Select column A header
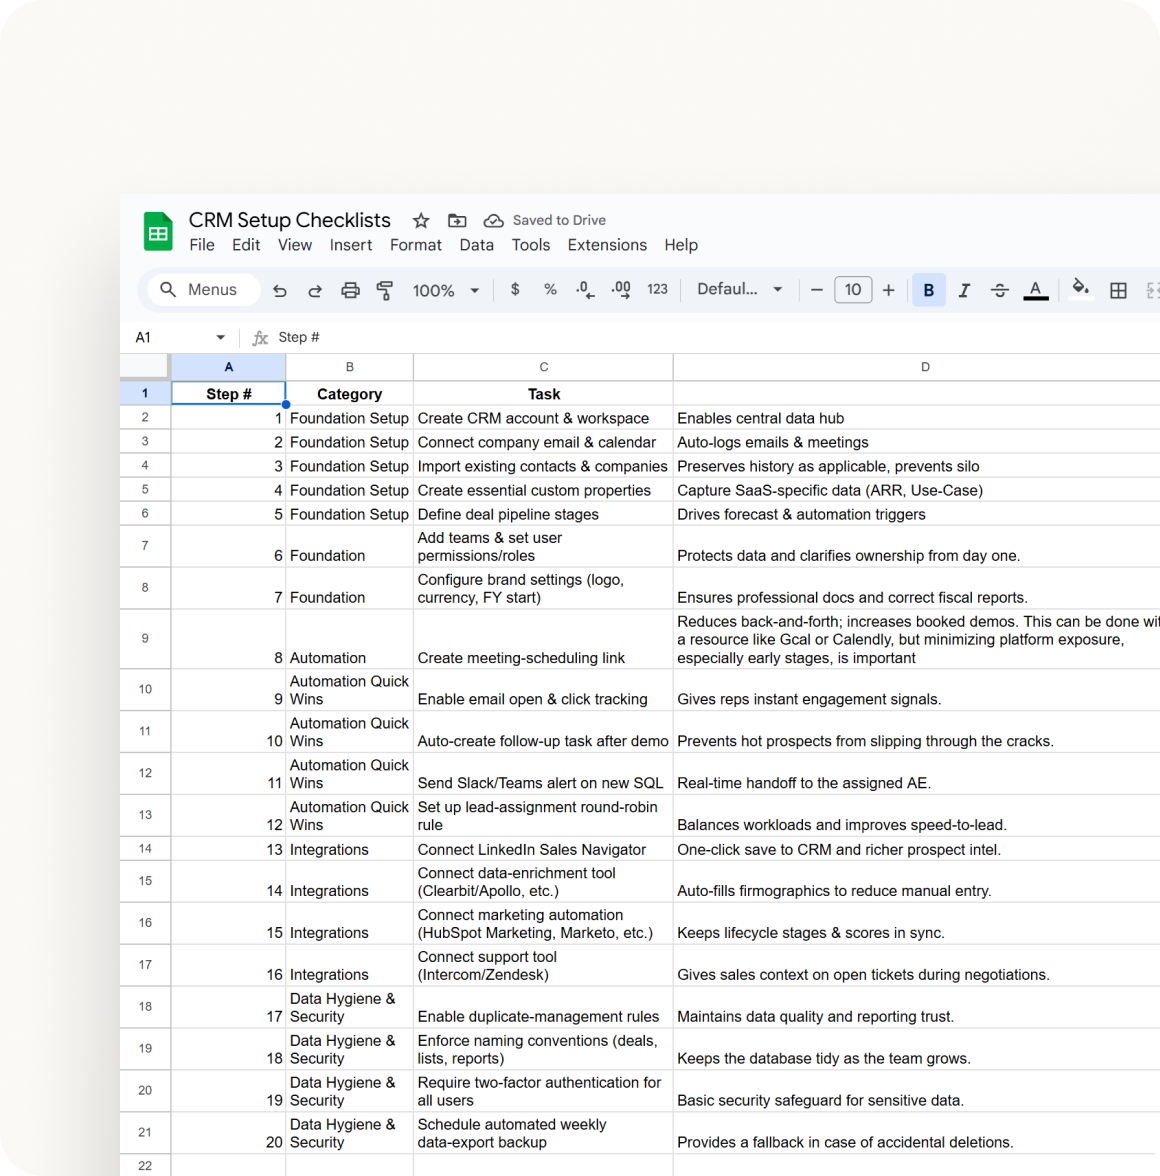 click(228, 367)
